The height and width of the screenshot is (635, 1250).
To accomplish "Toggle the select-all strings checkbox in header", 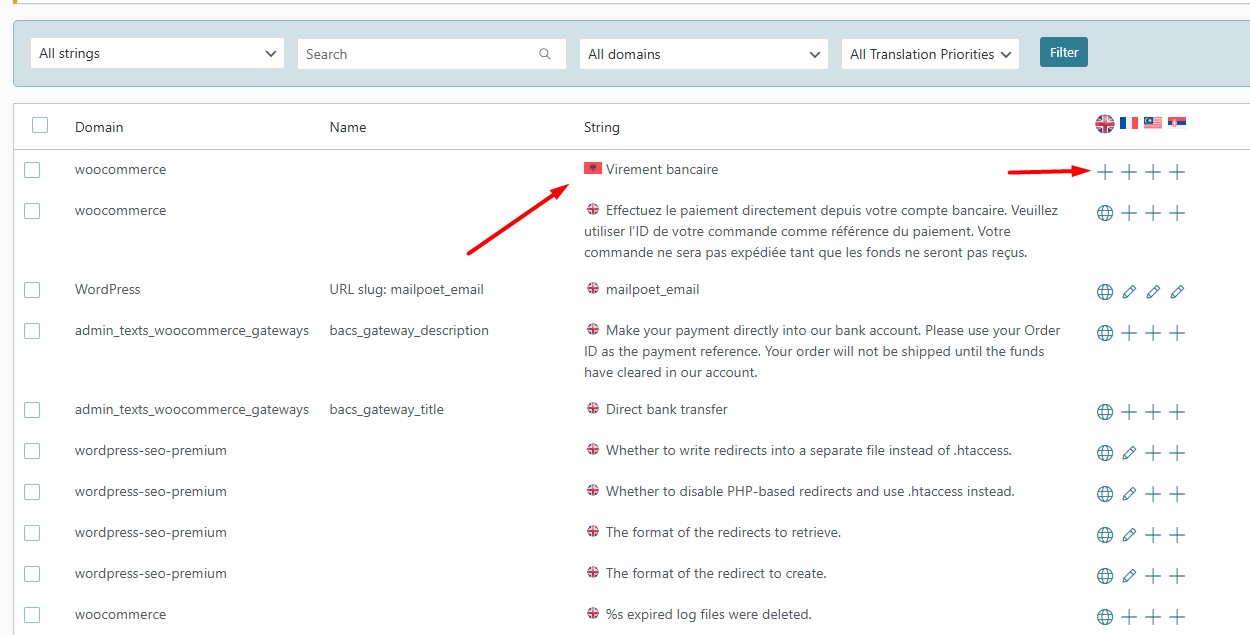I will pyautogui.click(x=39, y=126).
